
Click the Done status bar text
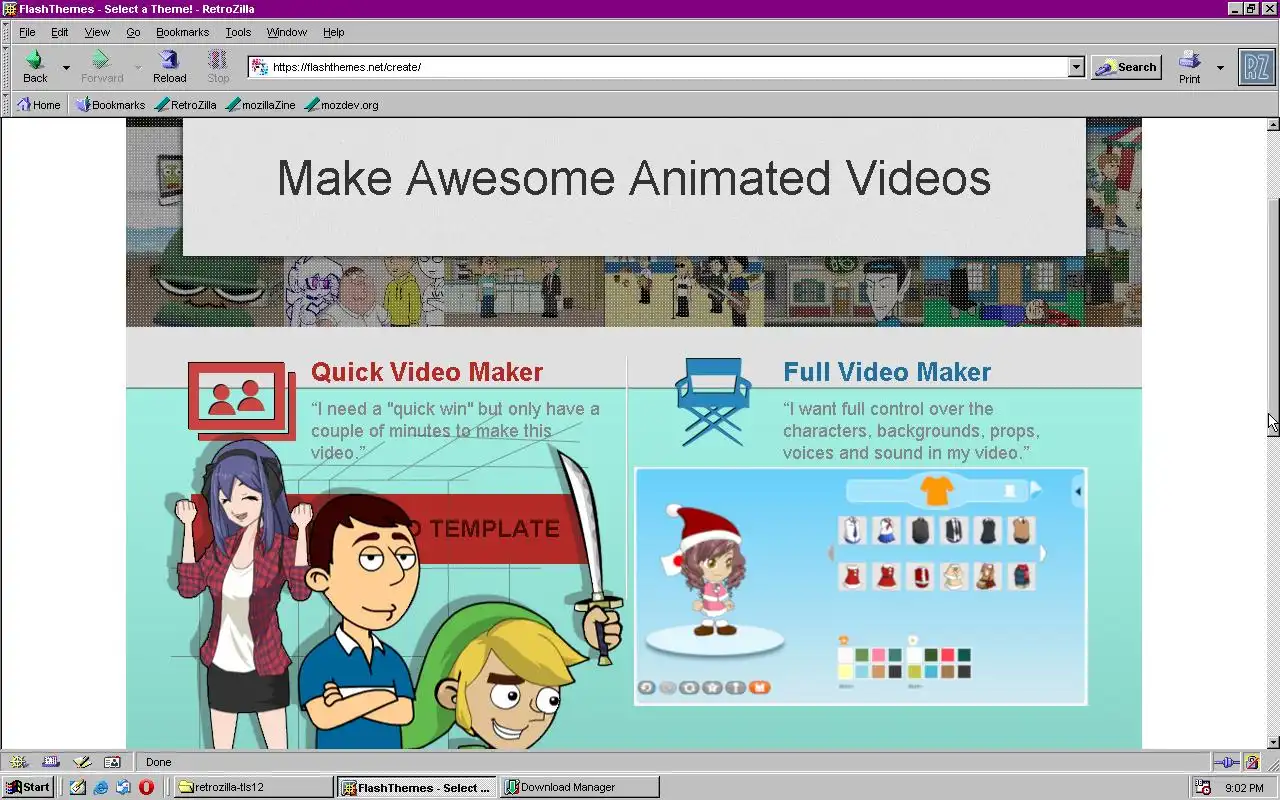tap(158, 762)
